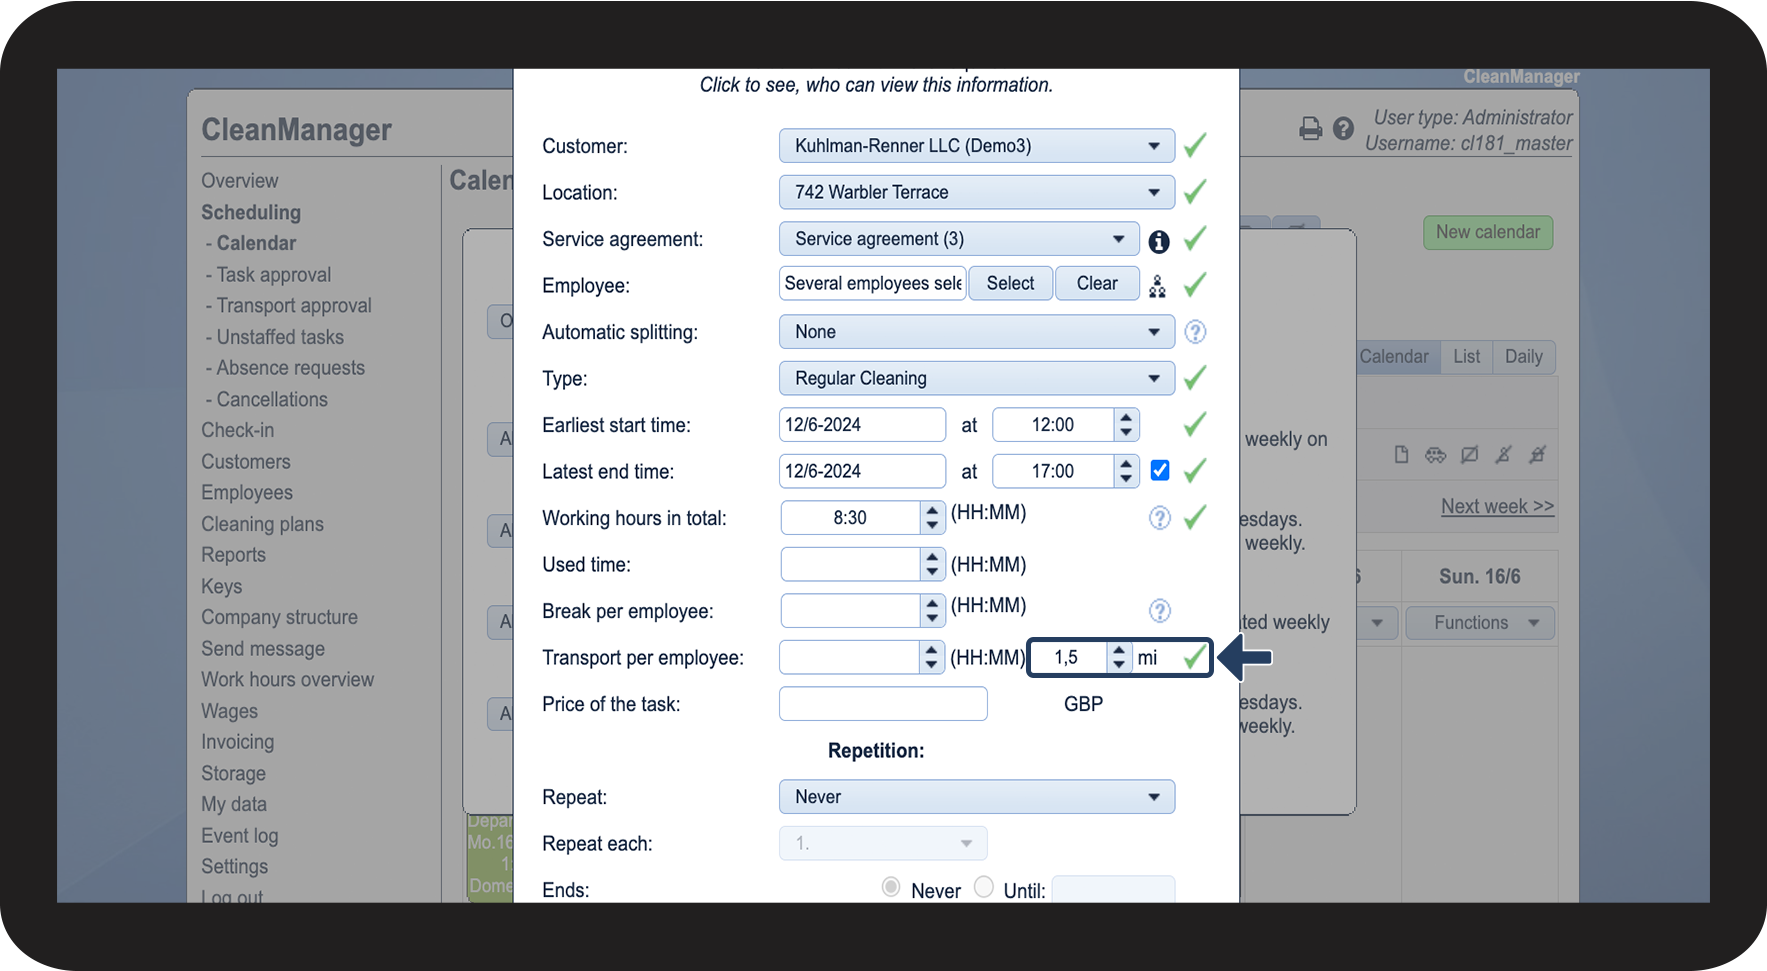Click the Break per employee stepper arrows
Screen dimensions: 1767x971
pos(932,611)
